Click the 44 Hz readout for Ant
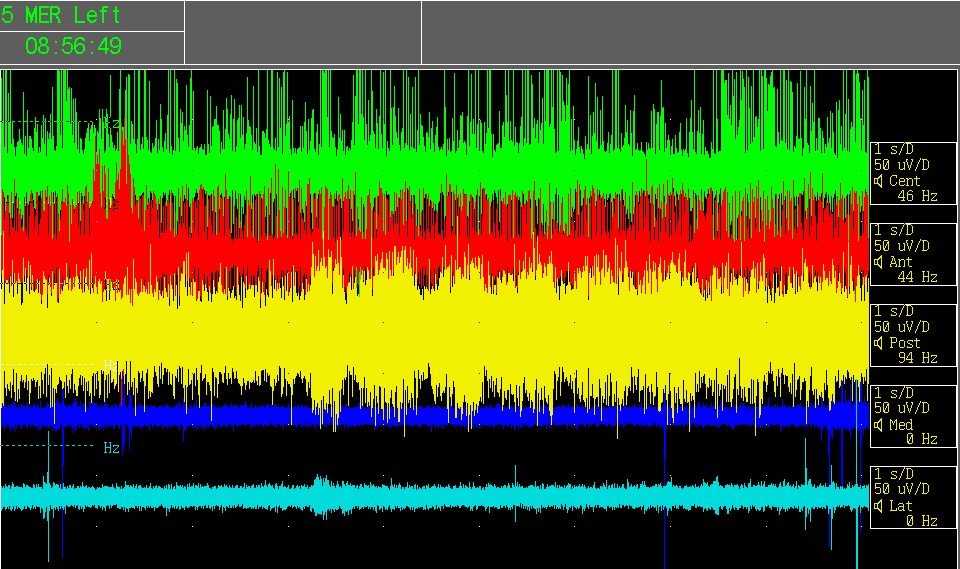This screenshot has width=960, height=569. [917, 277]
